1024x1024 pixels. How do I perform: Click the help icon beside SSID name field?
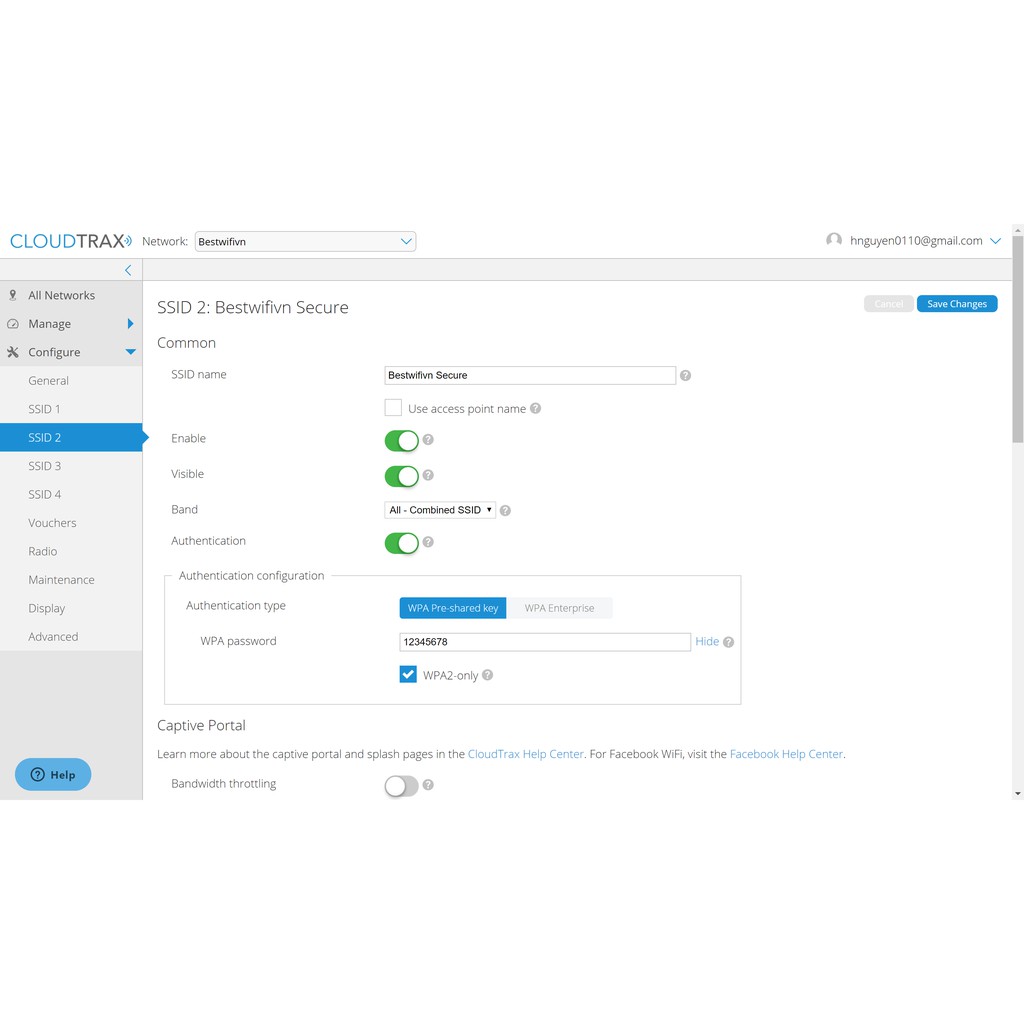click(x=685, y=376)
